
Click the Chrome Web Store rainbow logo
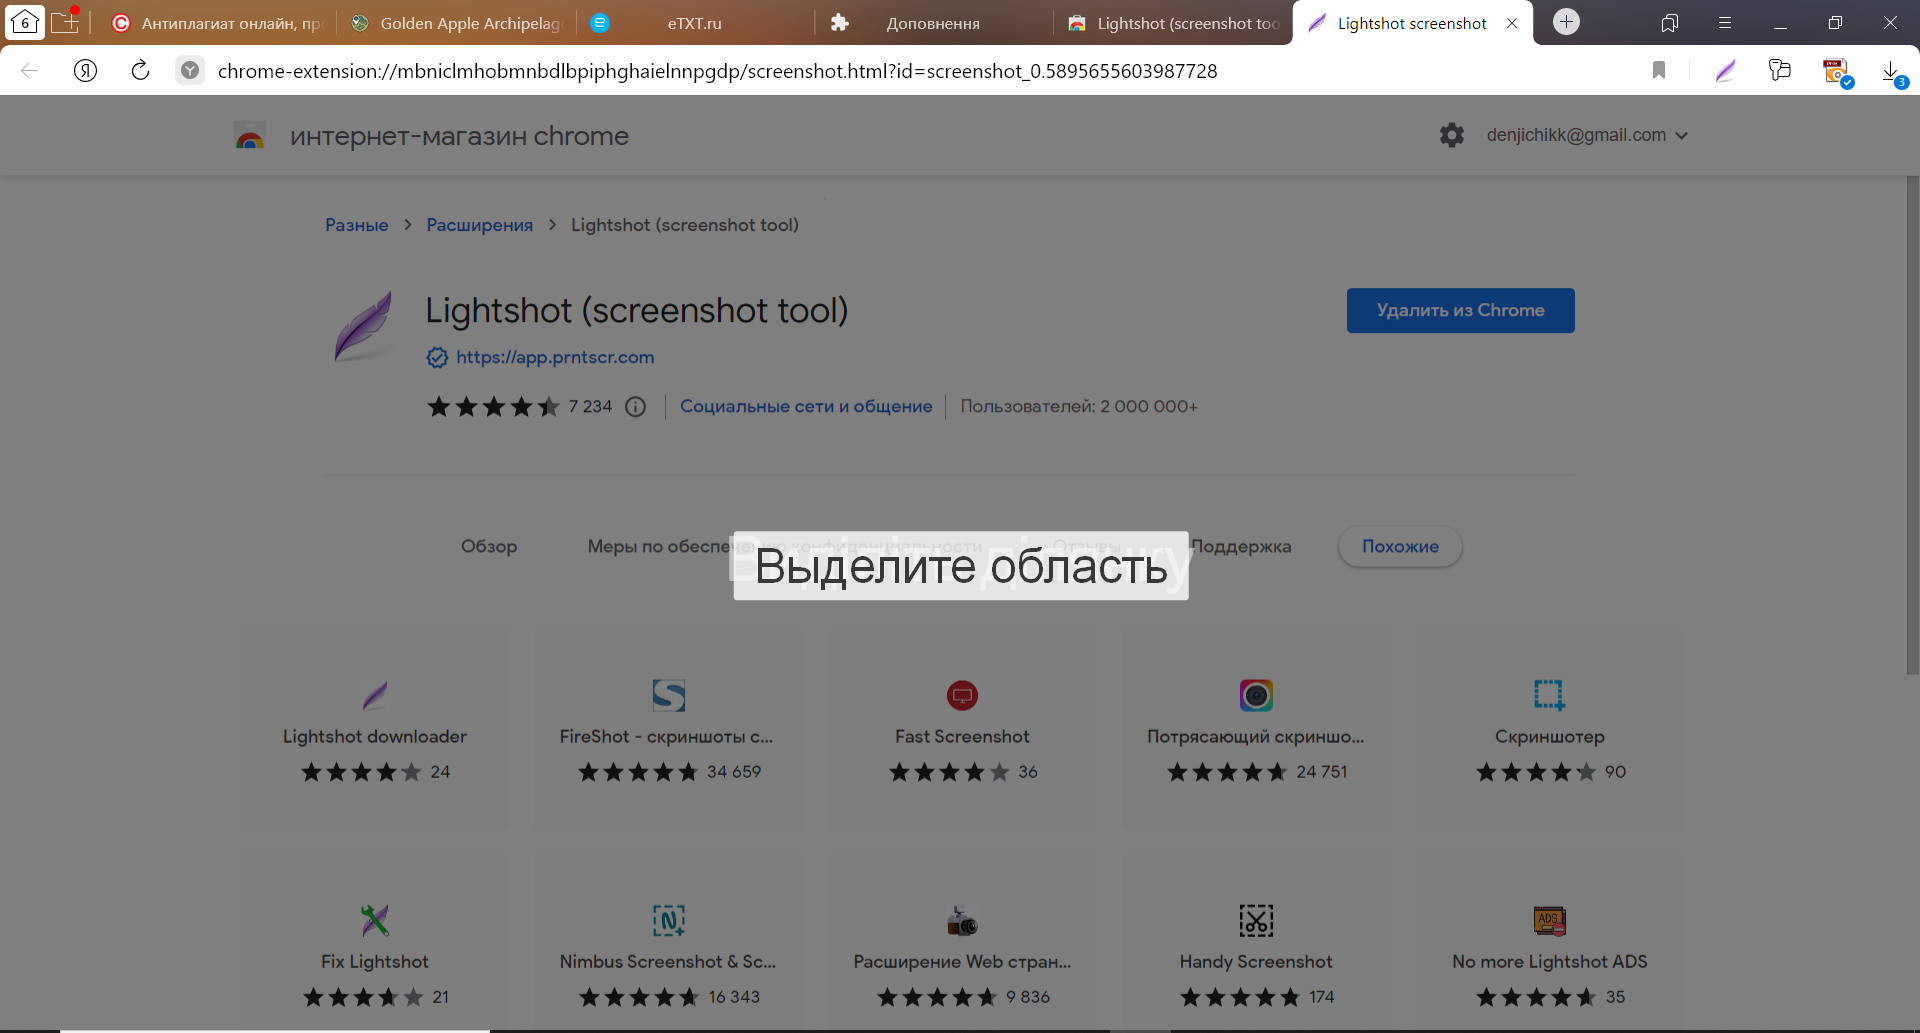point(250,136)
